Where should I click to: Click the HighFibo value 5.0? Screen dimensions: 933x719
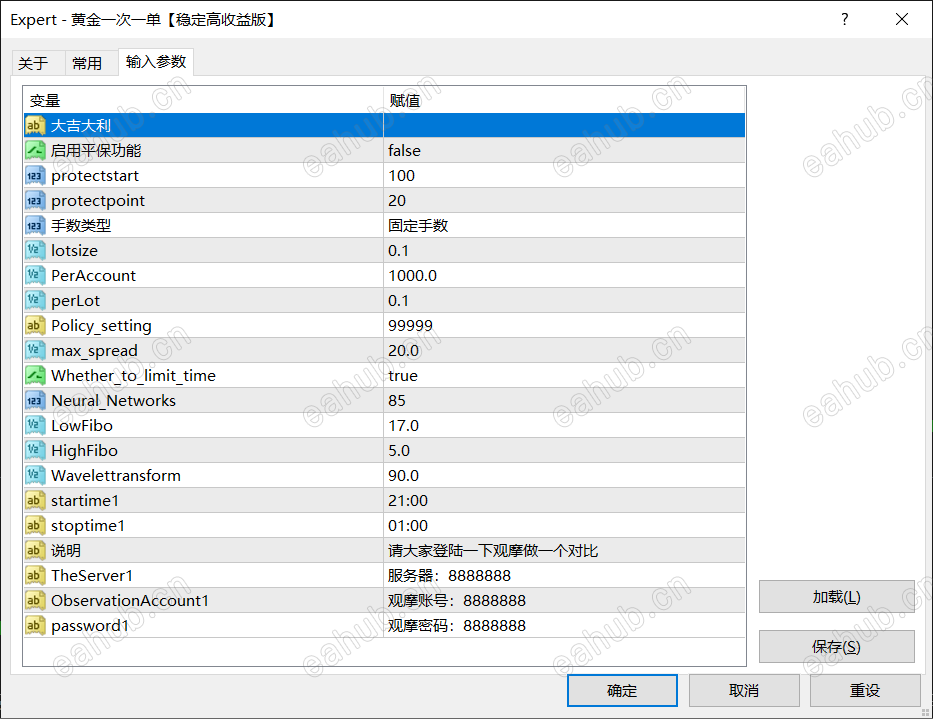pos(399,451)
